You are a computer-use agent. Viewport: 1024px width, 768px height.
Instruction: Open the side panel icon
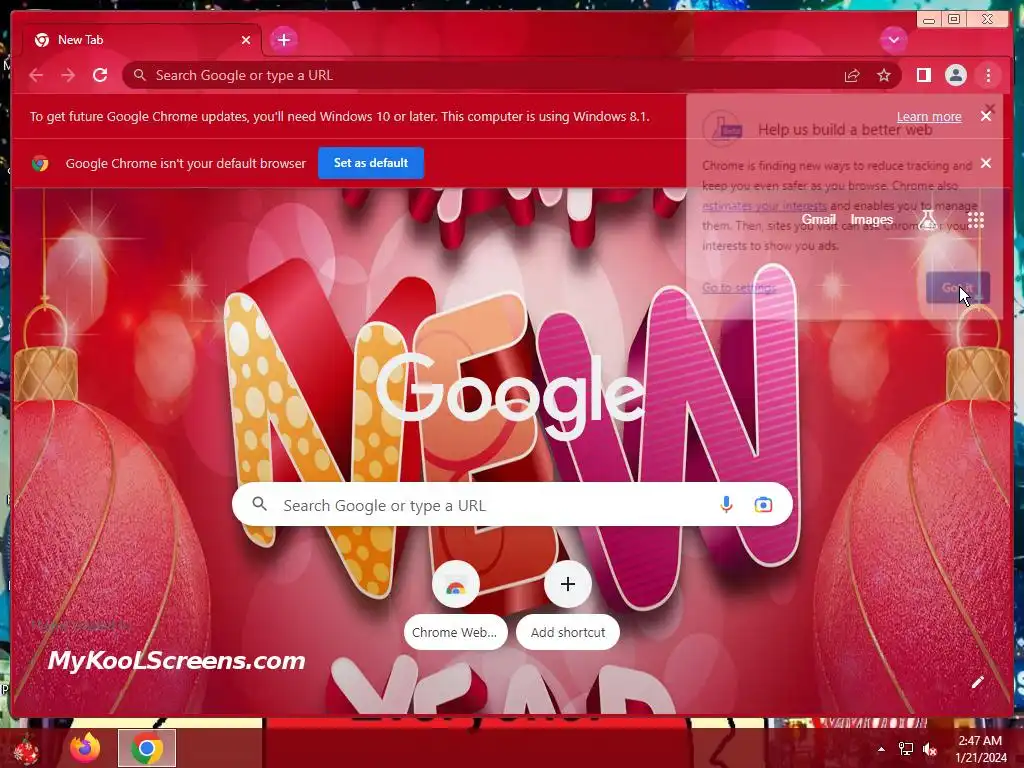coord(923,76)
